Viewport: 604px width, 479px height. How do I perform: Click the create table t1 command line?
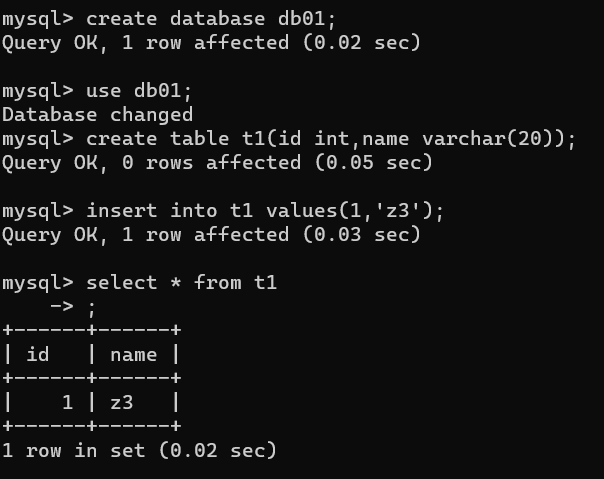tap(289, 139)
